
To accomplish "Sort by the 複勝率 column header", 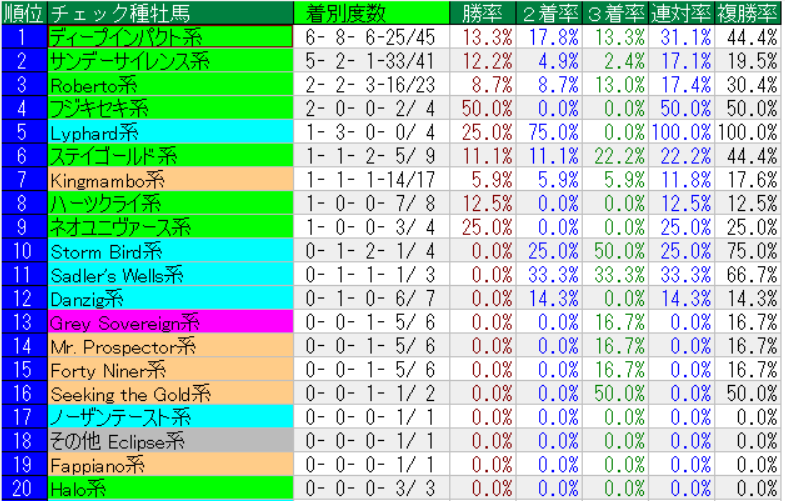I will tap(748, 13).
